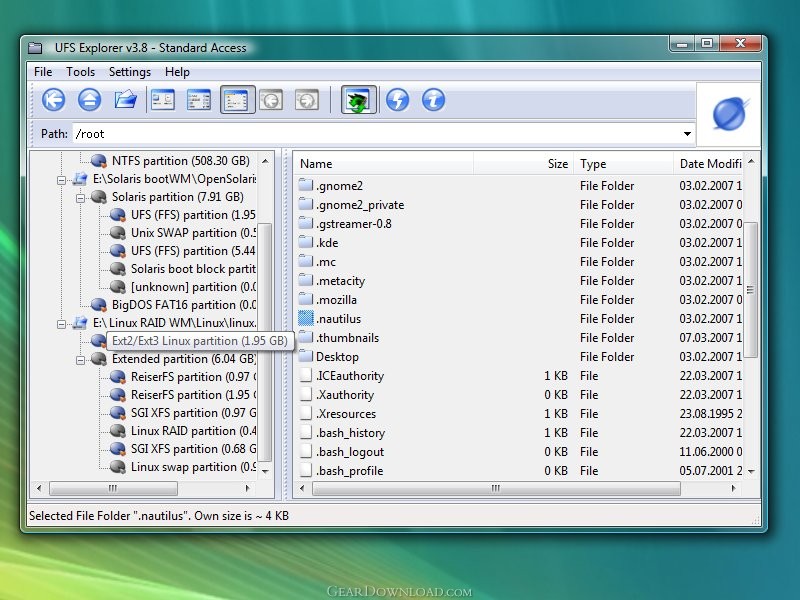Click disk icon beside Solaris partition (7.91 GB)
The width and height of the screenshot is (800, 600).
click(x=98, y=197)
